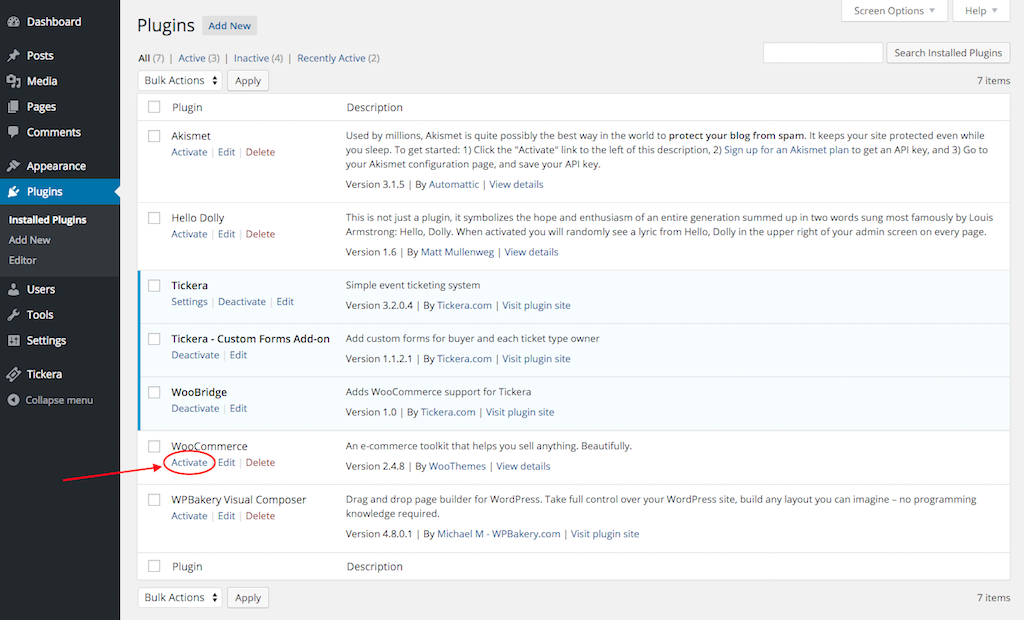The height and width of the screenshot is (620, 1024).
Task: Open Automattic author link
Action: [x=454, y=184]
